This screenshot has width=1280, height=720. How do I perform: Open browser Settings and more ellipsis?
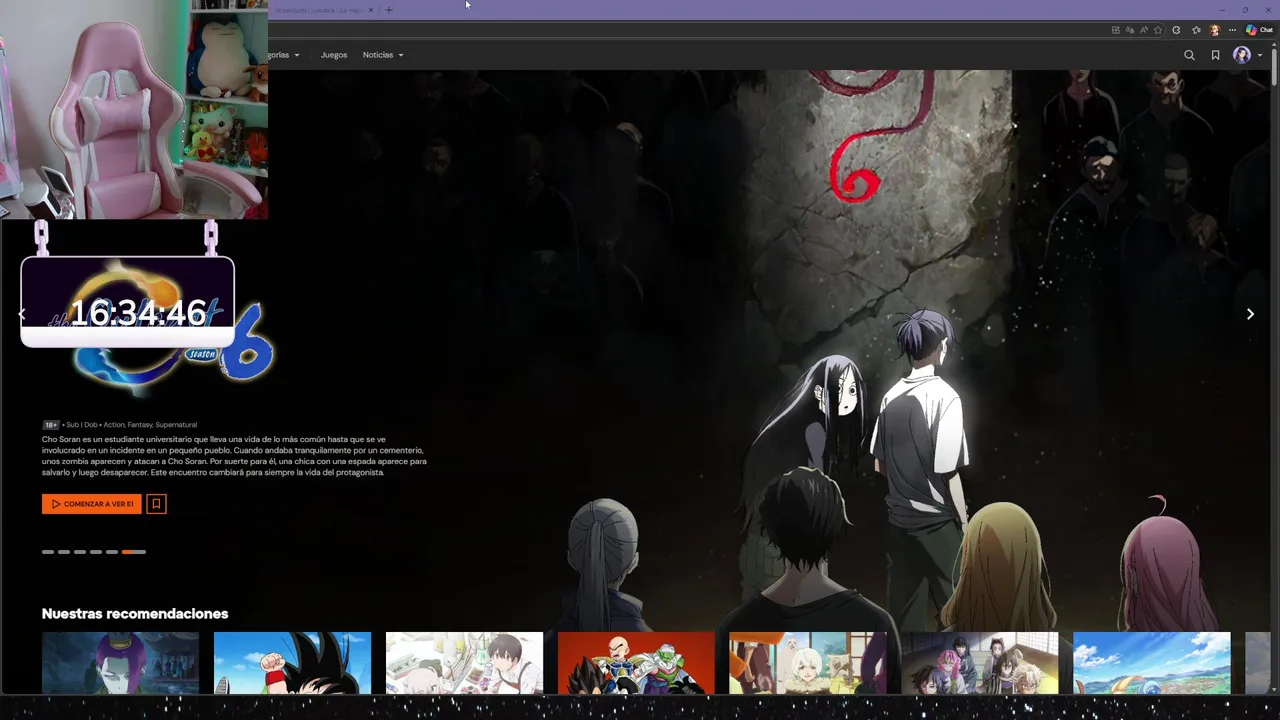[x=1232, y=30]
